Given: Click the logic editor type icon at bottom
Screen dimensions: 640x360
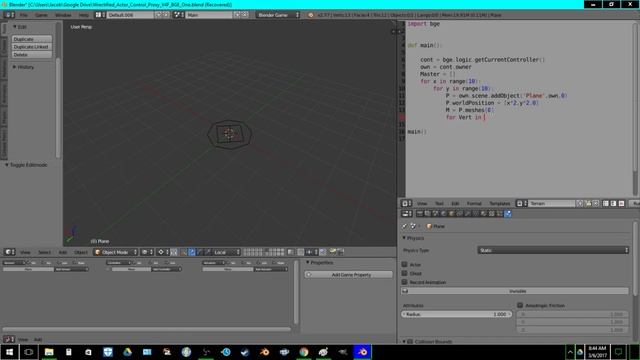Looking at the screenshot, I should point(9,339).
